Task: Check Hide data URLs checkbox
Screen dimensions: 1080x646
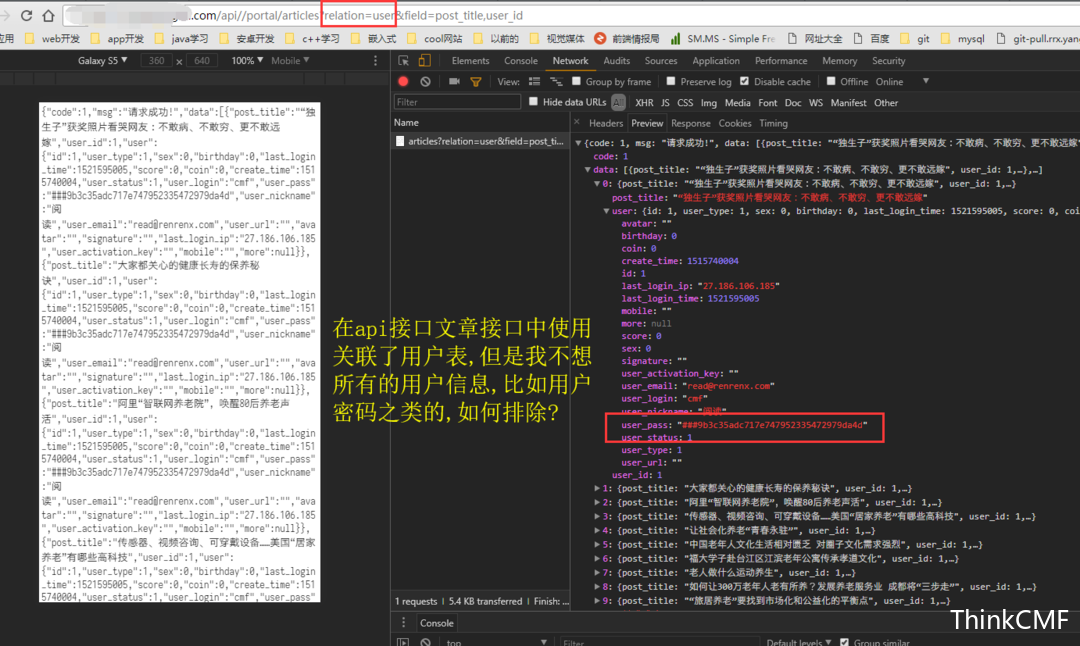Action: pyautogui.click(x=533, y=102)
